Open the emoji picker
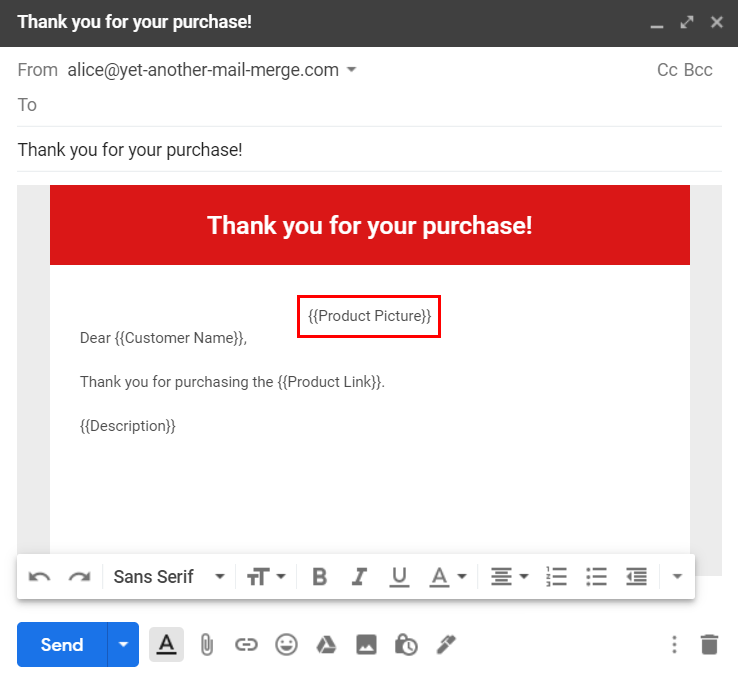Image resolution: width=738 pixels, height=681 pixels. tap(286, 645)
